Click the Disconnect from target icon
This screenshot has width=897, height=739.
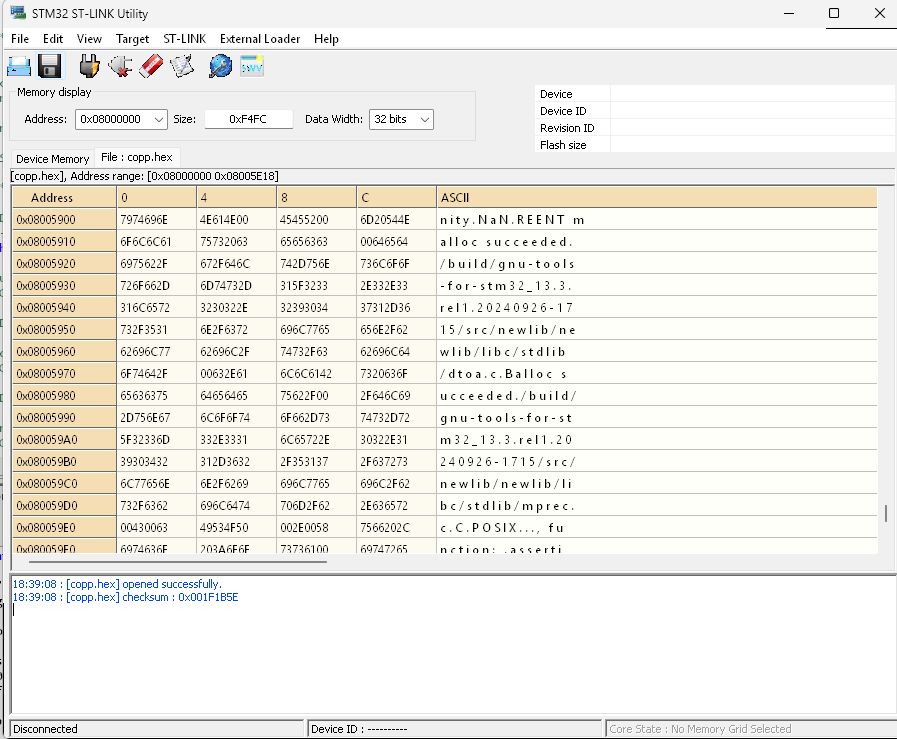120,66
